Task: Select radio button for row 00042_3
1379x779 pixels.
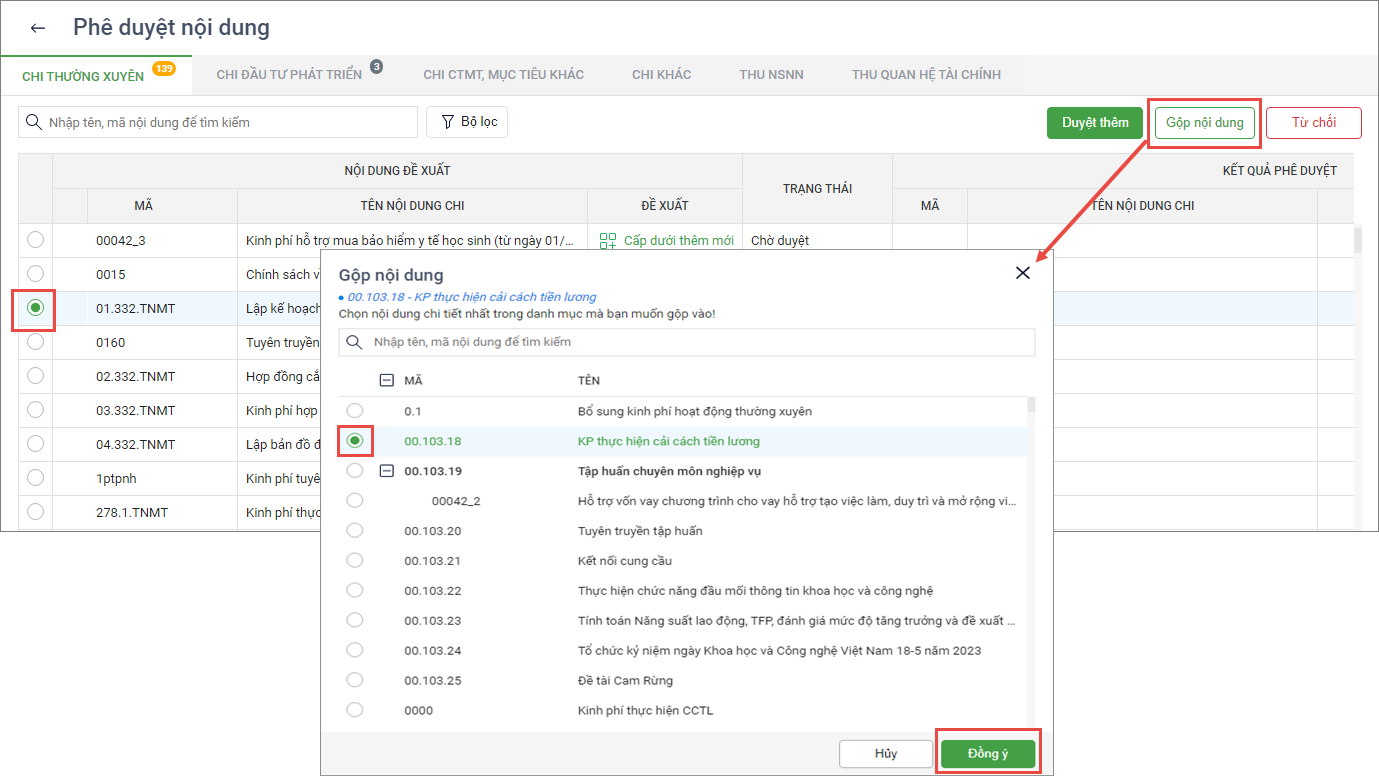Action: point(36,240)
